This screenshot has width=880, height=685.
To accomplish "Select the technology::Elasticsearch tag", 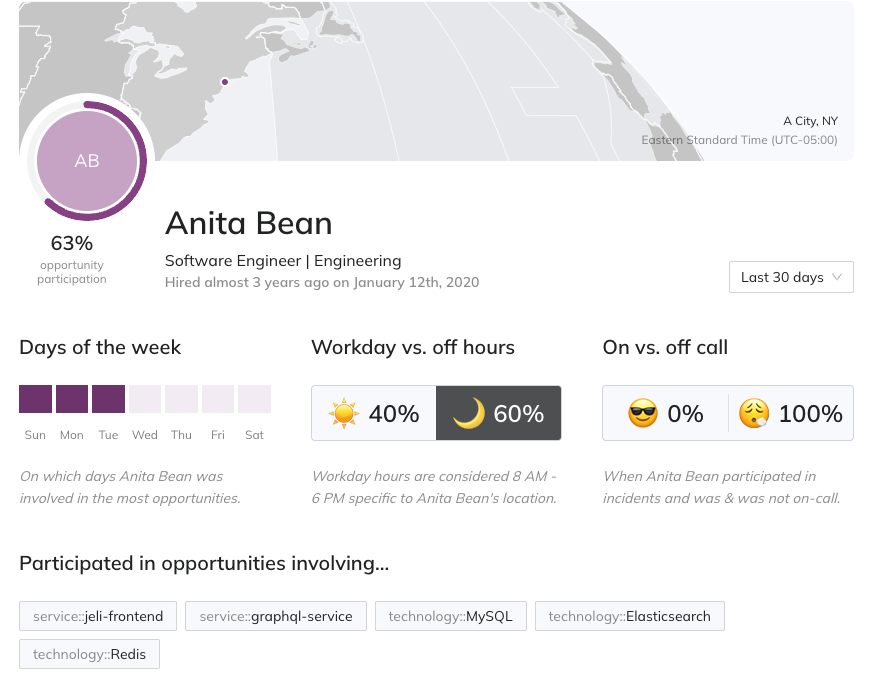I will (629, 616).
